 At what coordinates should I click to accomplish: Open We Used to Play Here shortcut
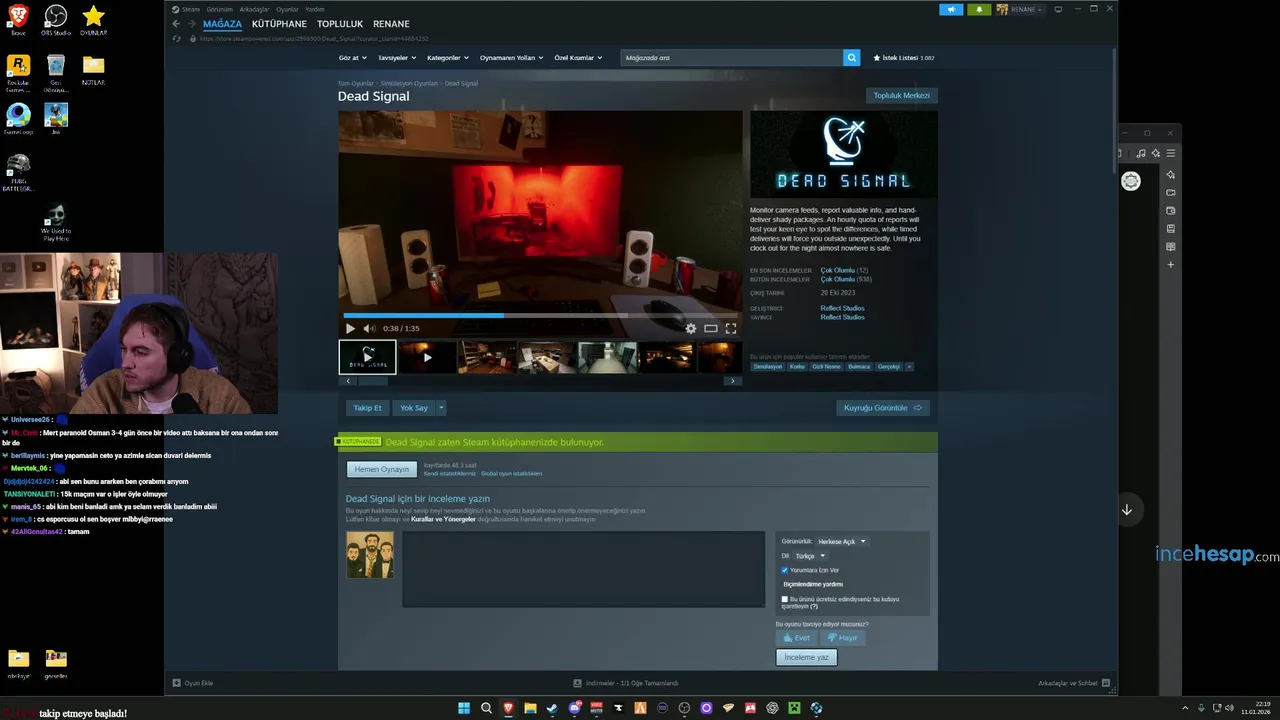click(56, 223)
